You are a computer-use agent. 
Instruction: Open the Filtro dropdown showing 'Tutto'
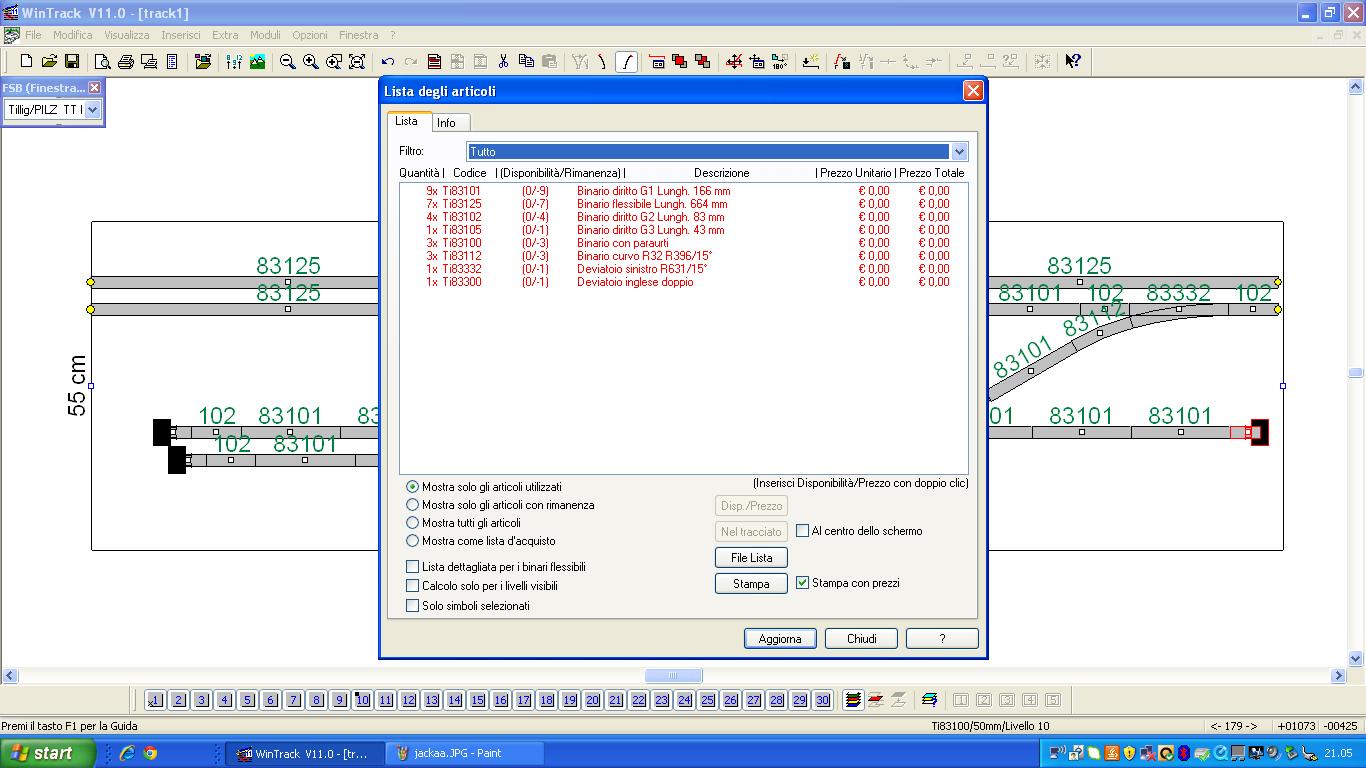pos(718,152)
